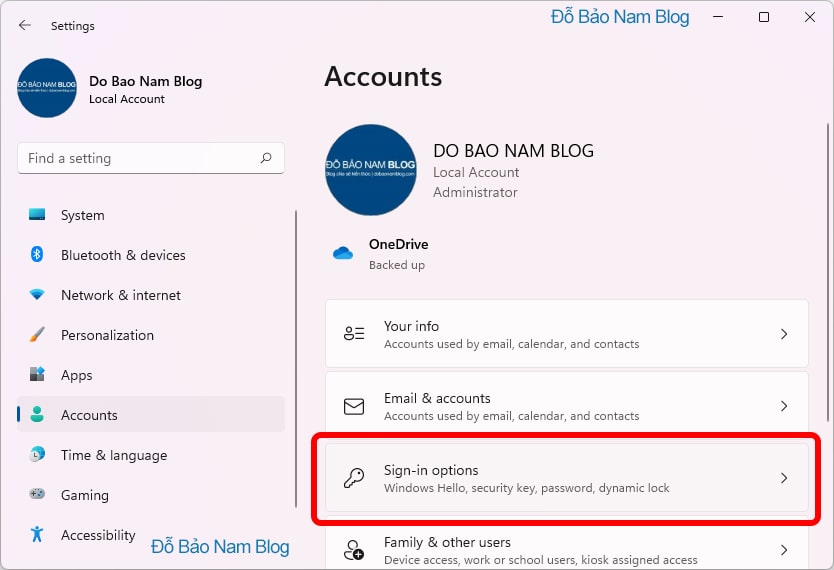Go to Network & internet settings
The image size is (834, 570).
[x=151, y=295]
